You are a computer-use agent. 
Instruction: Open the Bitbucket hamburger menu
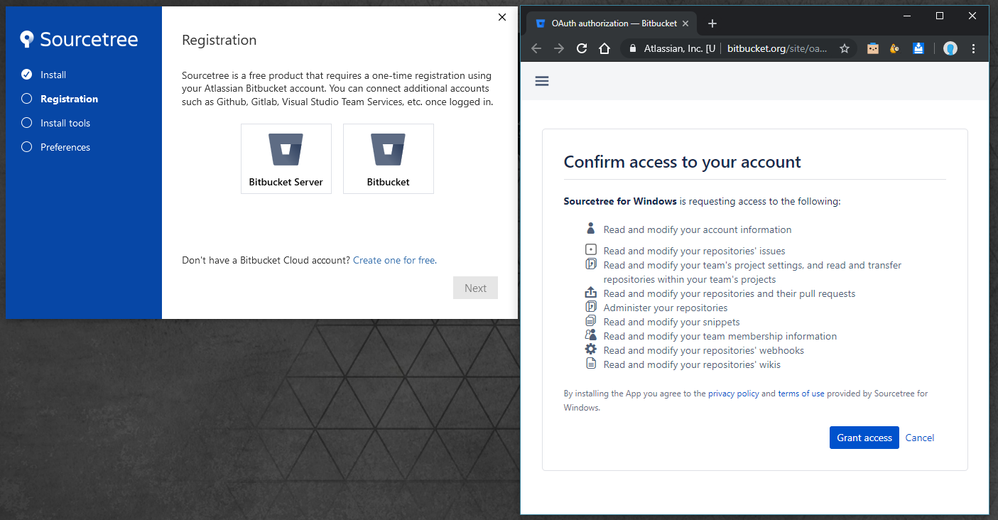[x=542, y=81]
